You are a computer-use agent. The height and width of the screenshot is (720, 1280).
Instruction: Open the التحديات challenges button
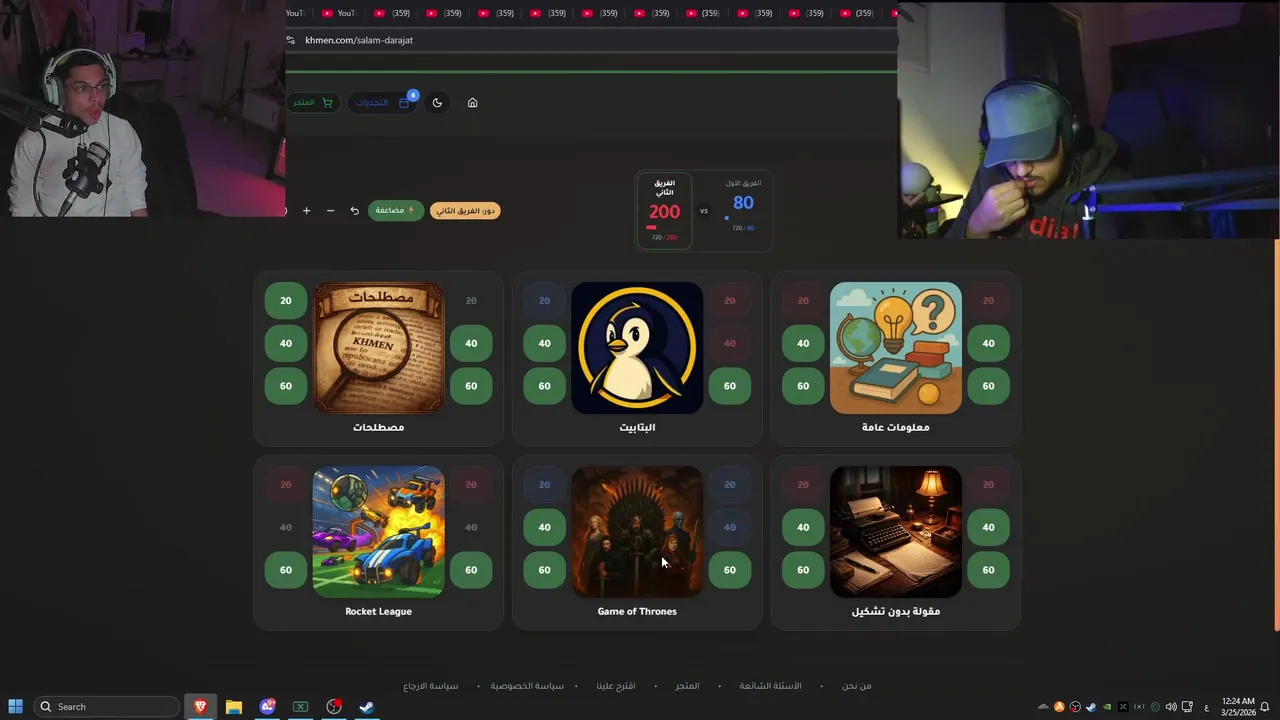383,102
